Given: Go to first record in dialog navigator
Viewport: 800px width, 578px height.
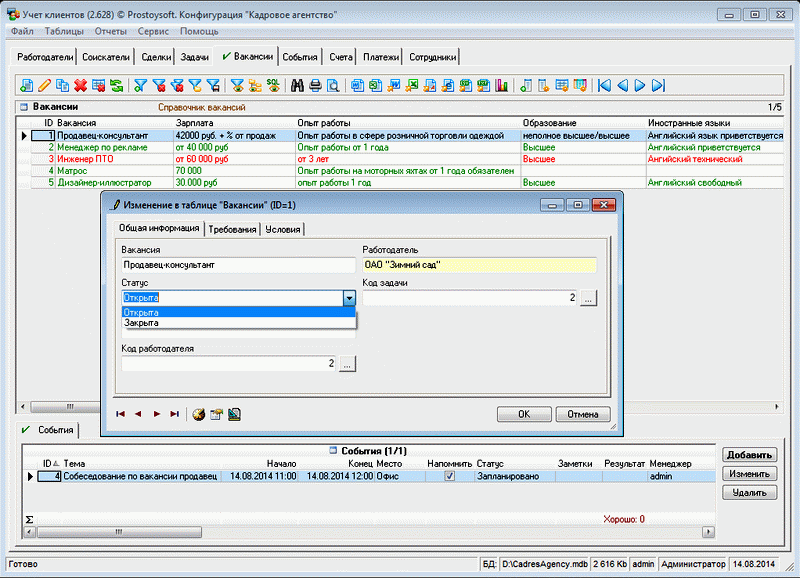Looking at the screenshot, I should point(121,414).
